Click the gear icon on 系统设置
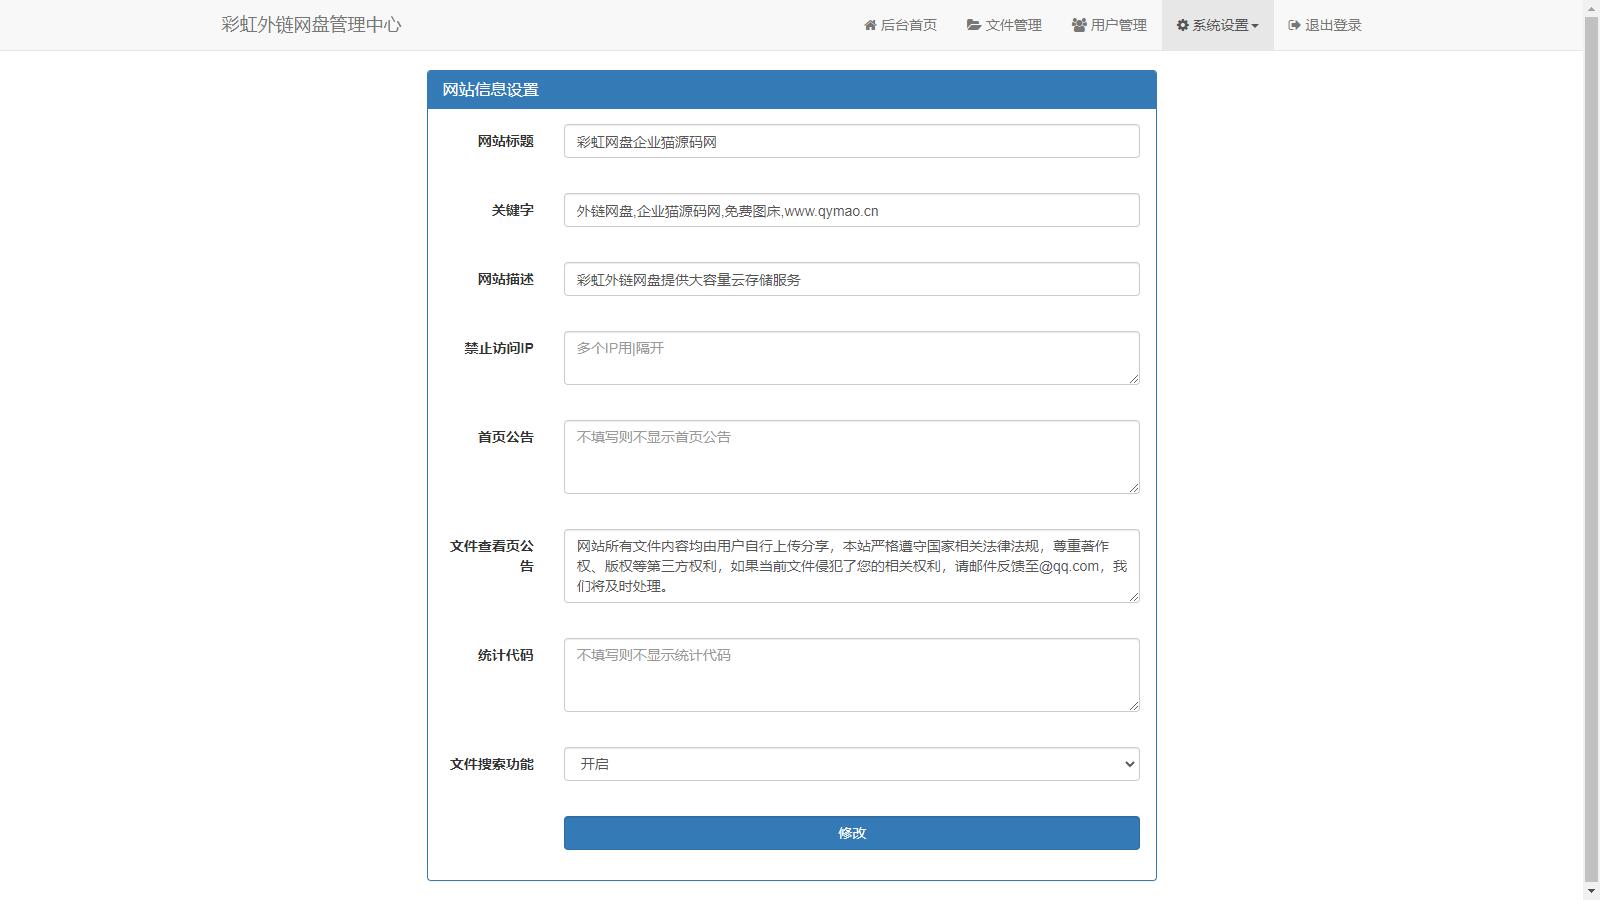The height and width of the screenshot is (900, 1600). [x=1181, y=25]
